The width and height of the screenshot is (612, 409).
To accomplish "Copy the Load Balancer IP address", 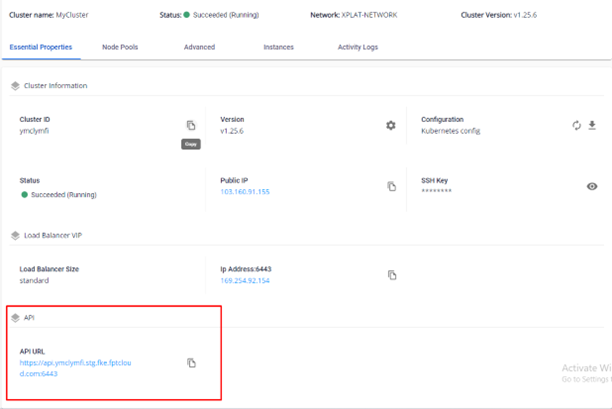I will (392, 275).
